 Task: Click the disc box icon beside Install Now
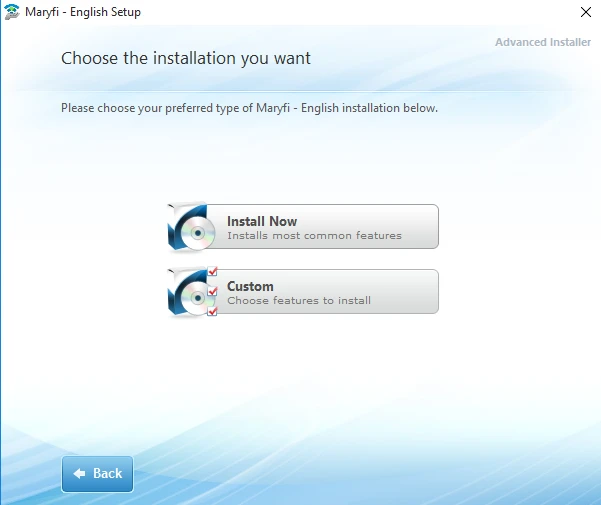coord(188,228)
